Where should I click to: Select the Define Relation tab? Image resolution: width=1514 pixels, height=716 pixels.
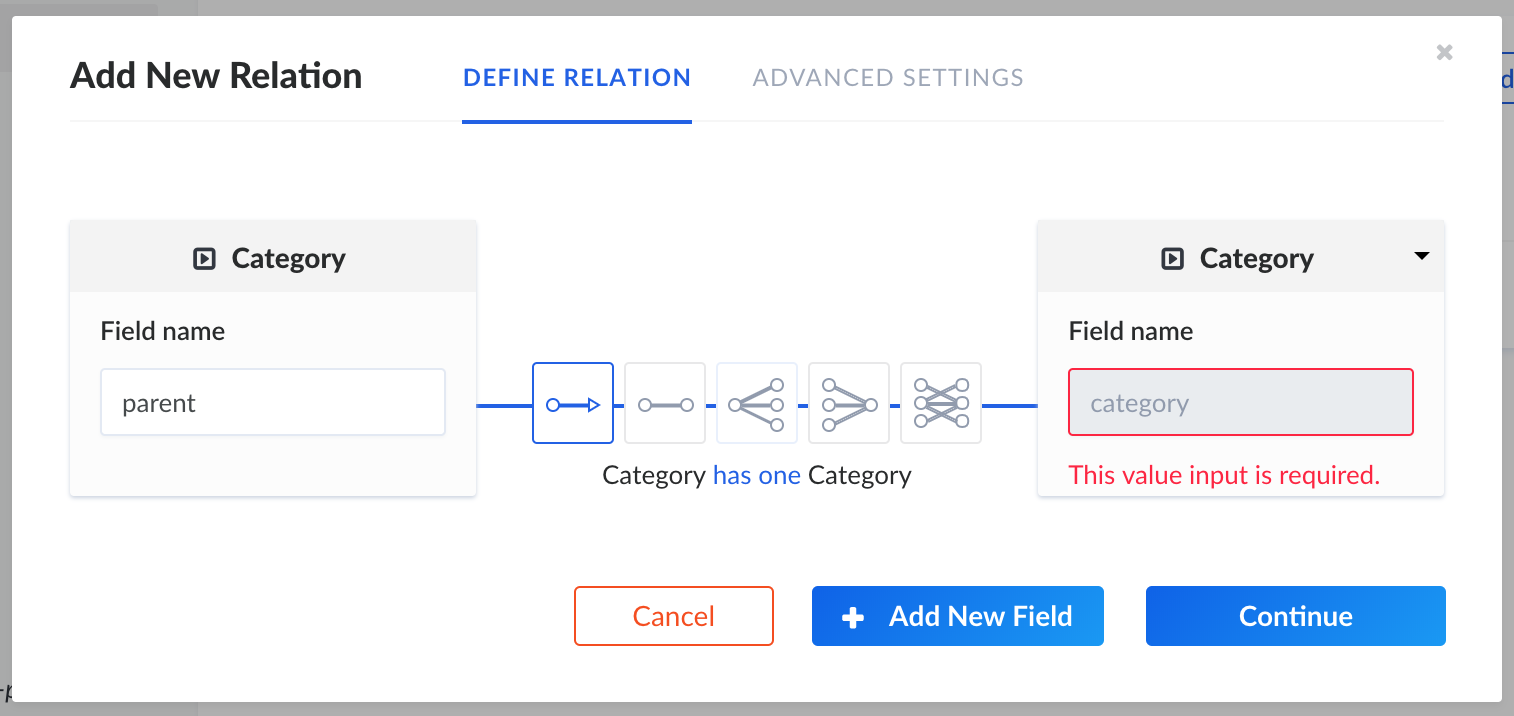[576, 77]
